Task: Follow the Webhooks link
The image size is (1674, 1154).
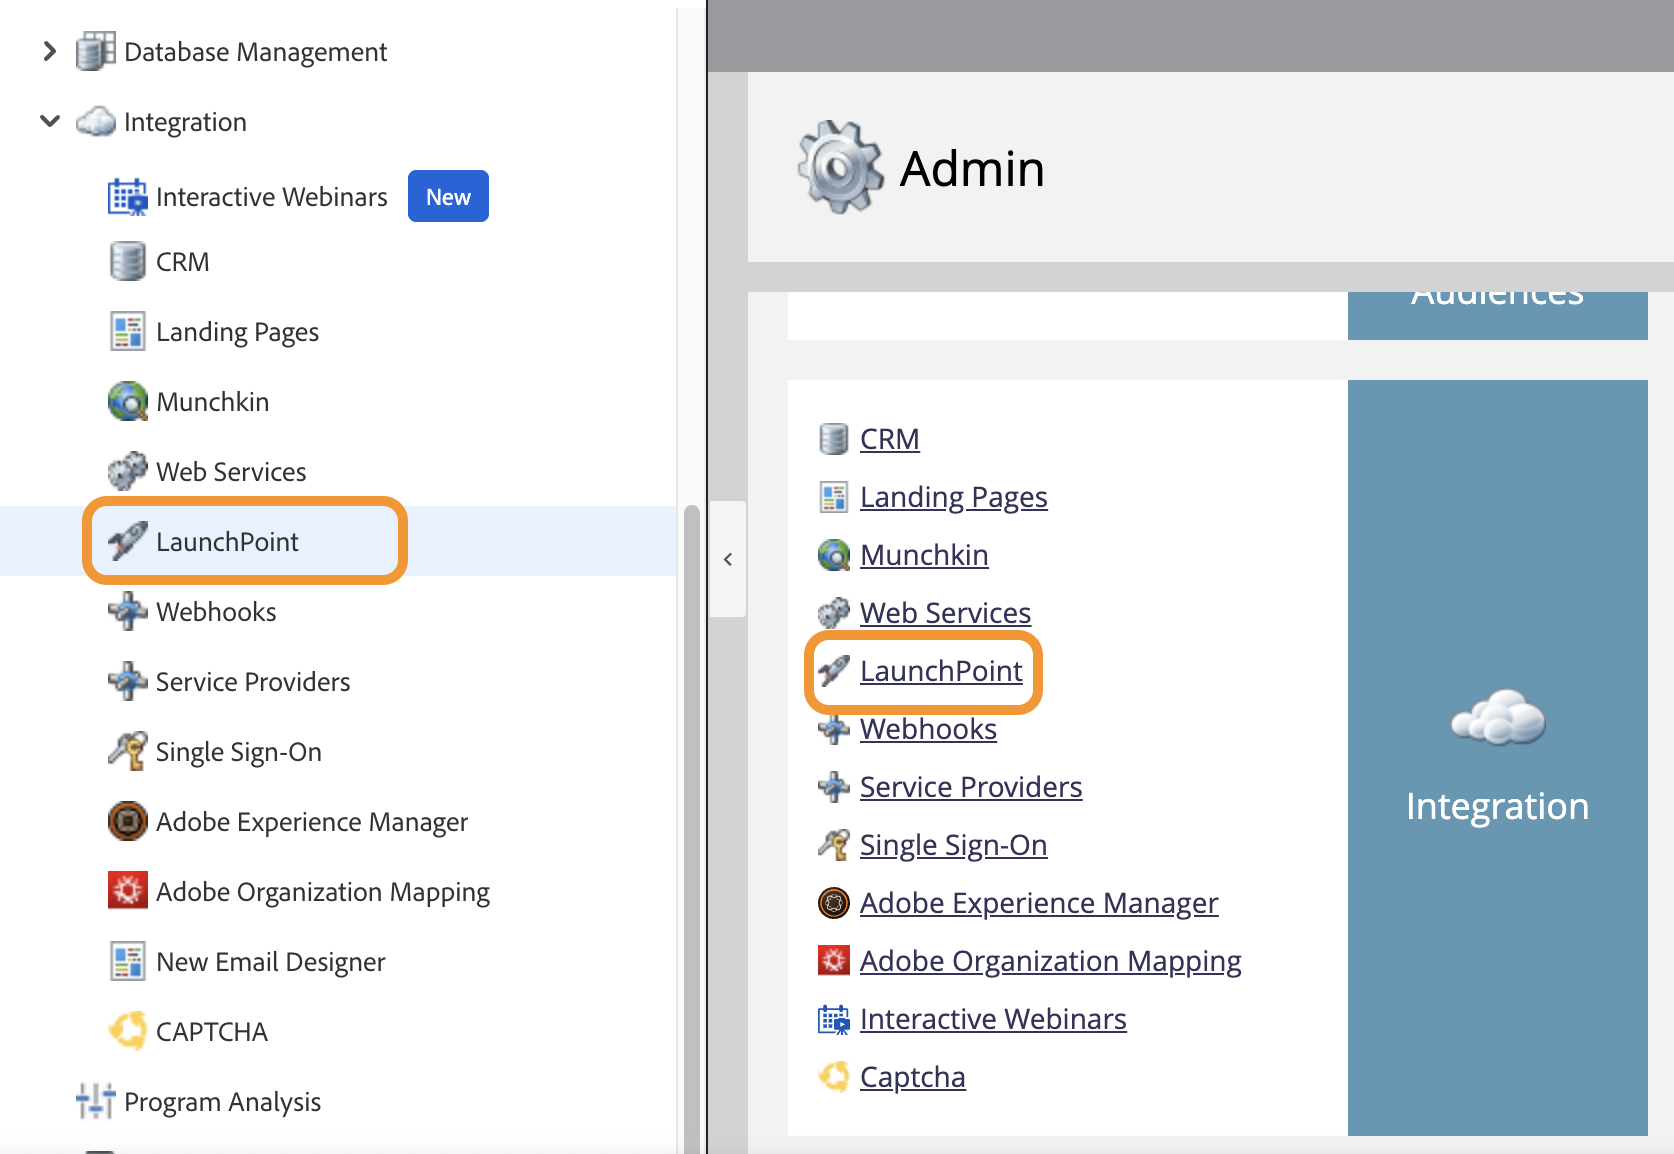Action: point(928,729)
